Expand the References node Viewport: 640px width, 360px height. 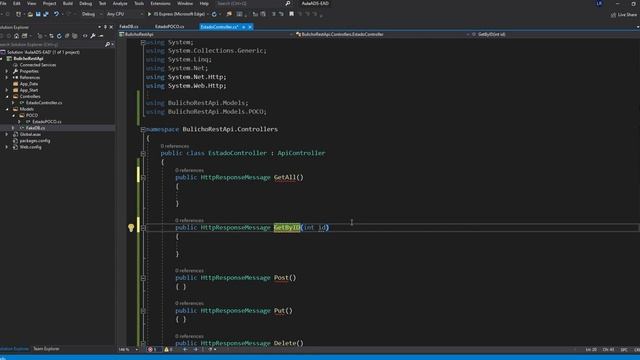click(x=7, y=78)
